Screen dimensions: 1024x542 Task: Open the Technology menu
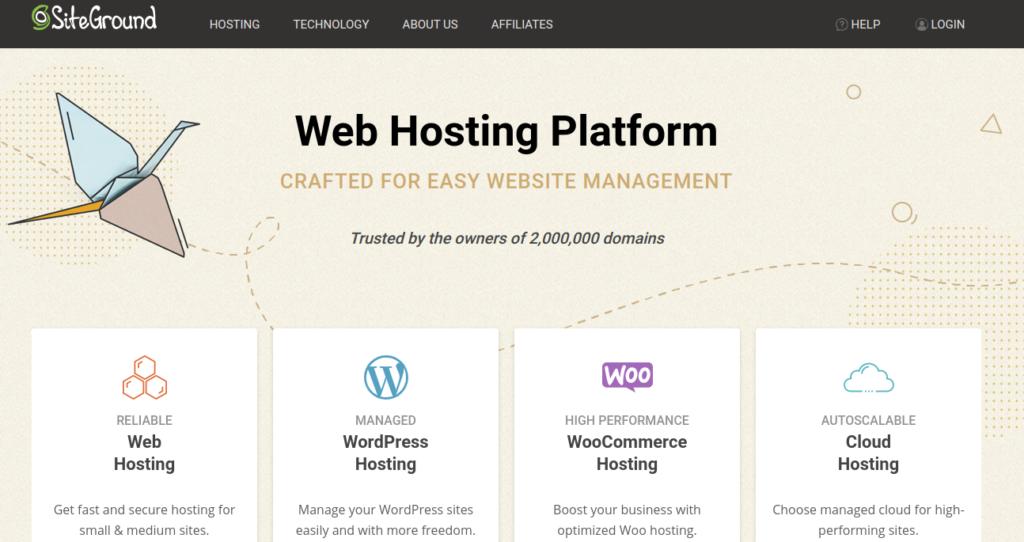331,24
